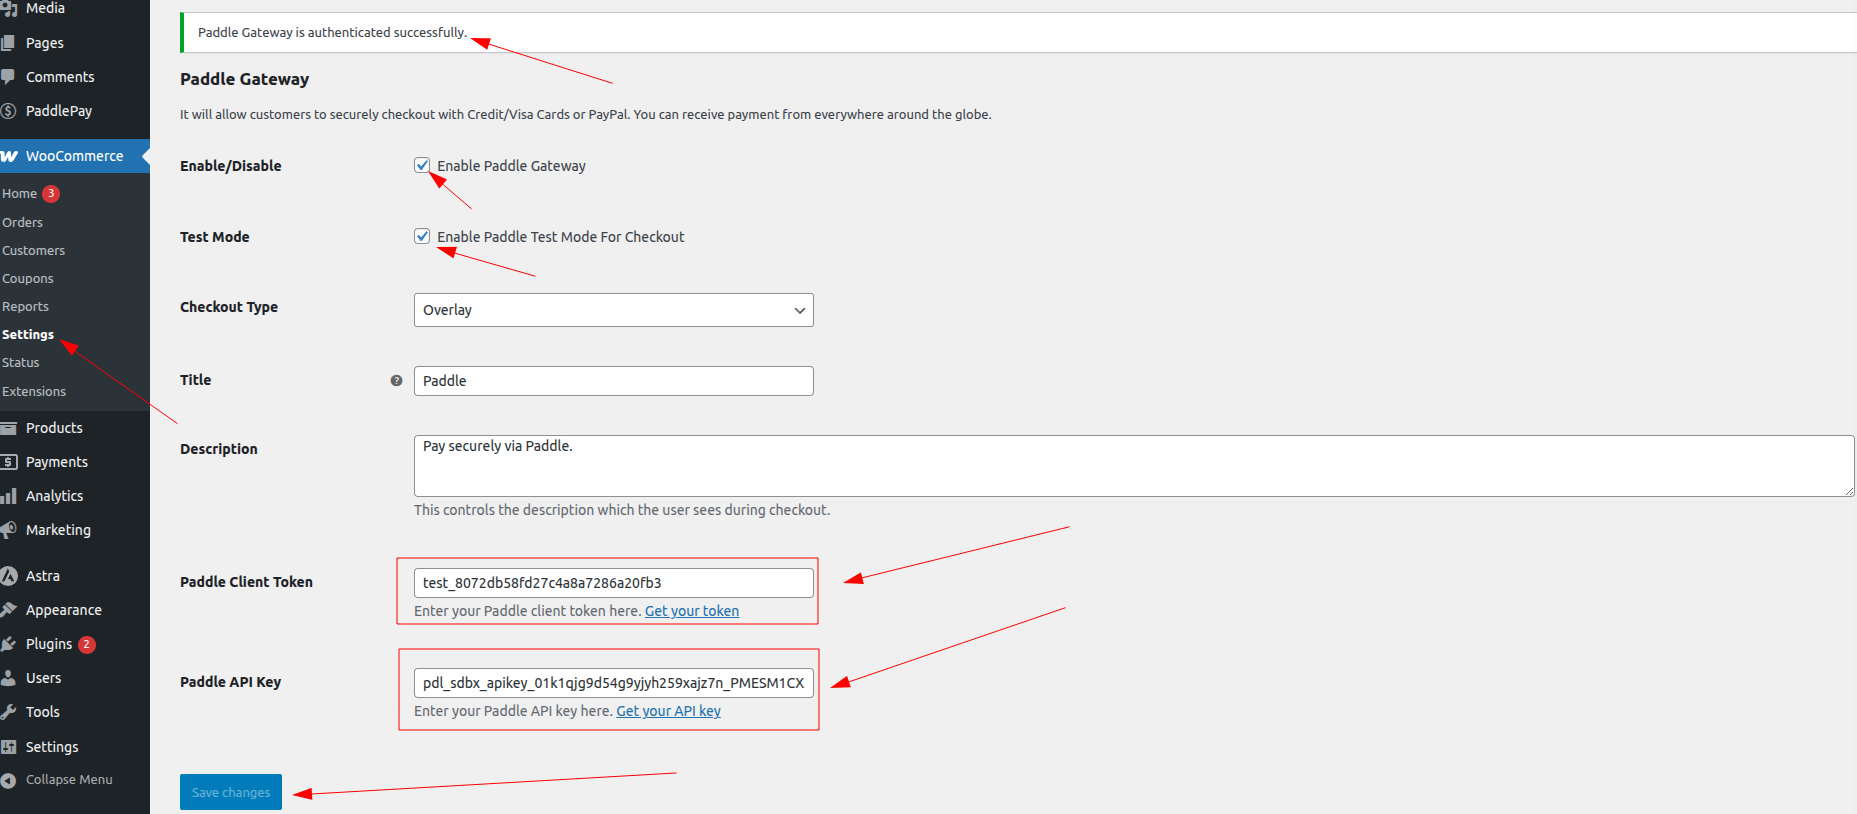Click the Save changes button

(231, 792)
